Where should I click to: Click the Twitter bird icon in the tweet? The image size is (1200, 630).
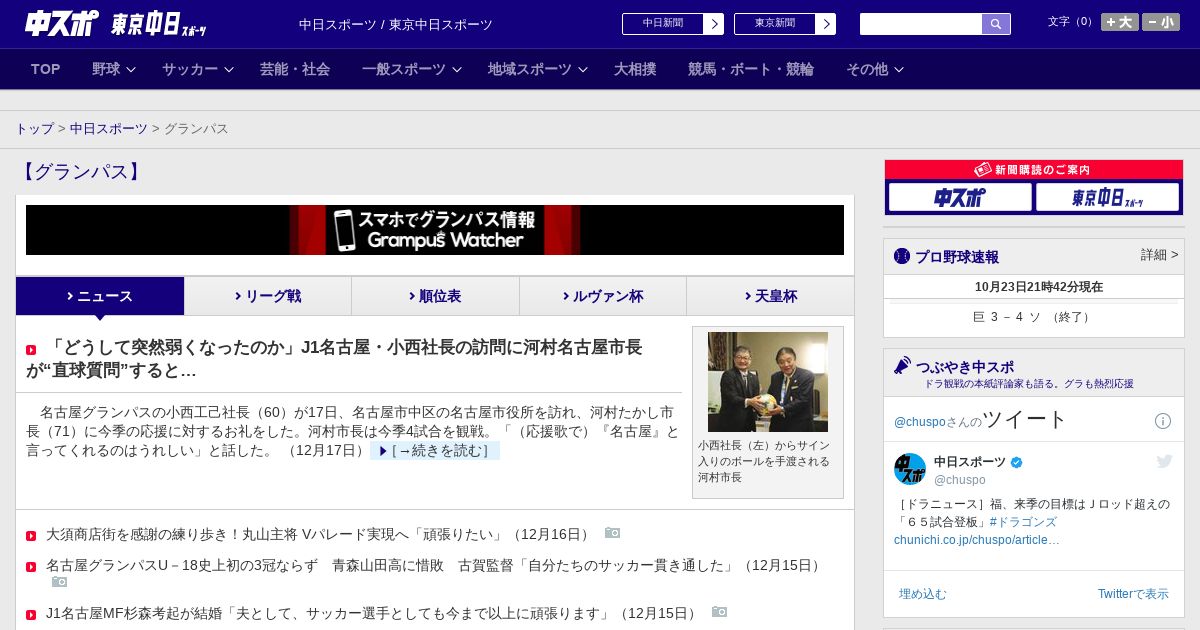(x=1164, y=461)
